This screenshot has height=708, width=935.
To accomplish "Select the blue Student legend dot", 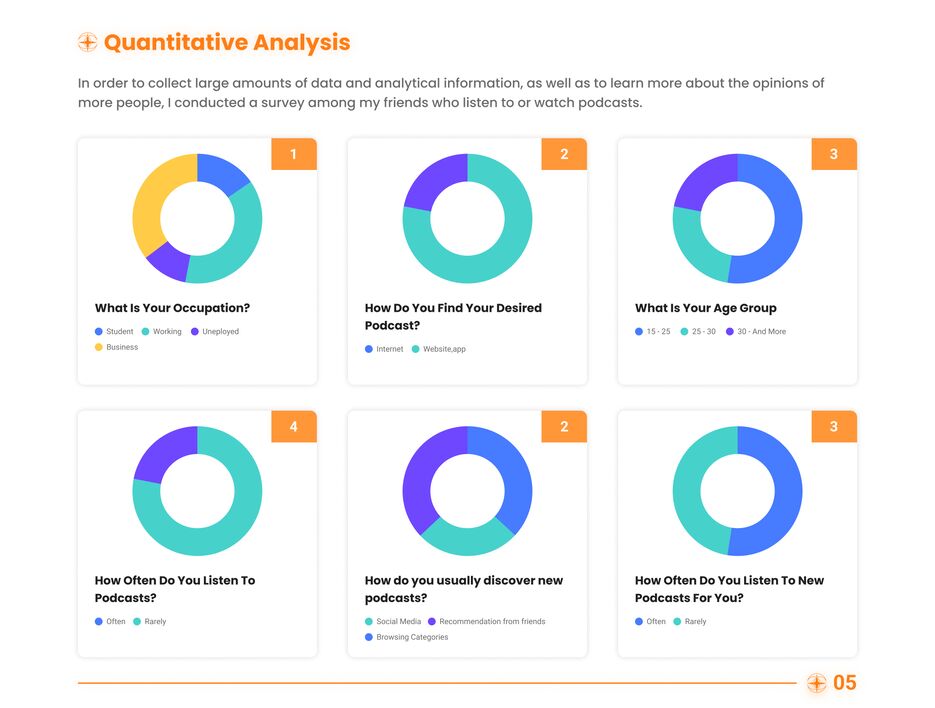I will coord(99,332).
